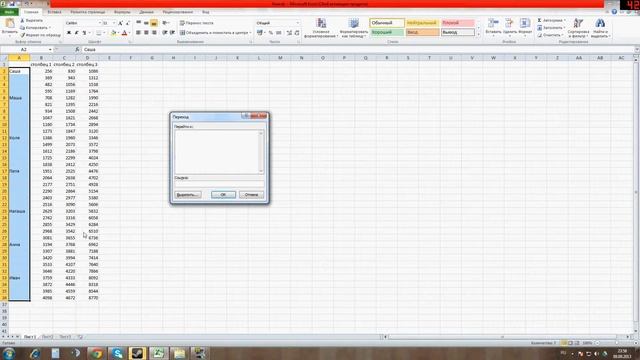Screen dimensions: 640x360
Task: Open Sort & Filter menu
Action: click(x=578, y=28)
